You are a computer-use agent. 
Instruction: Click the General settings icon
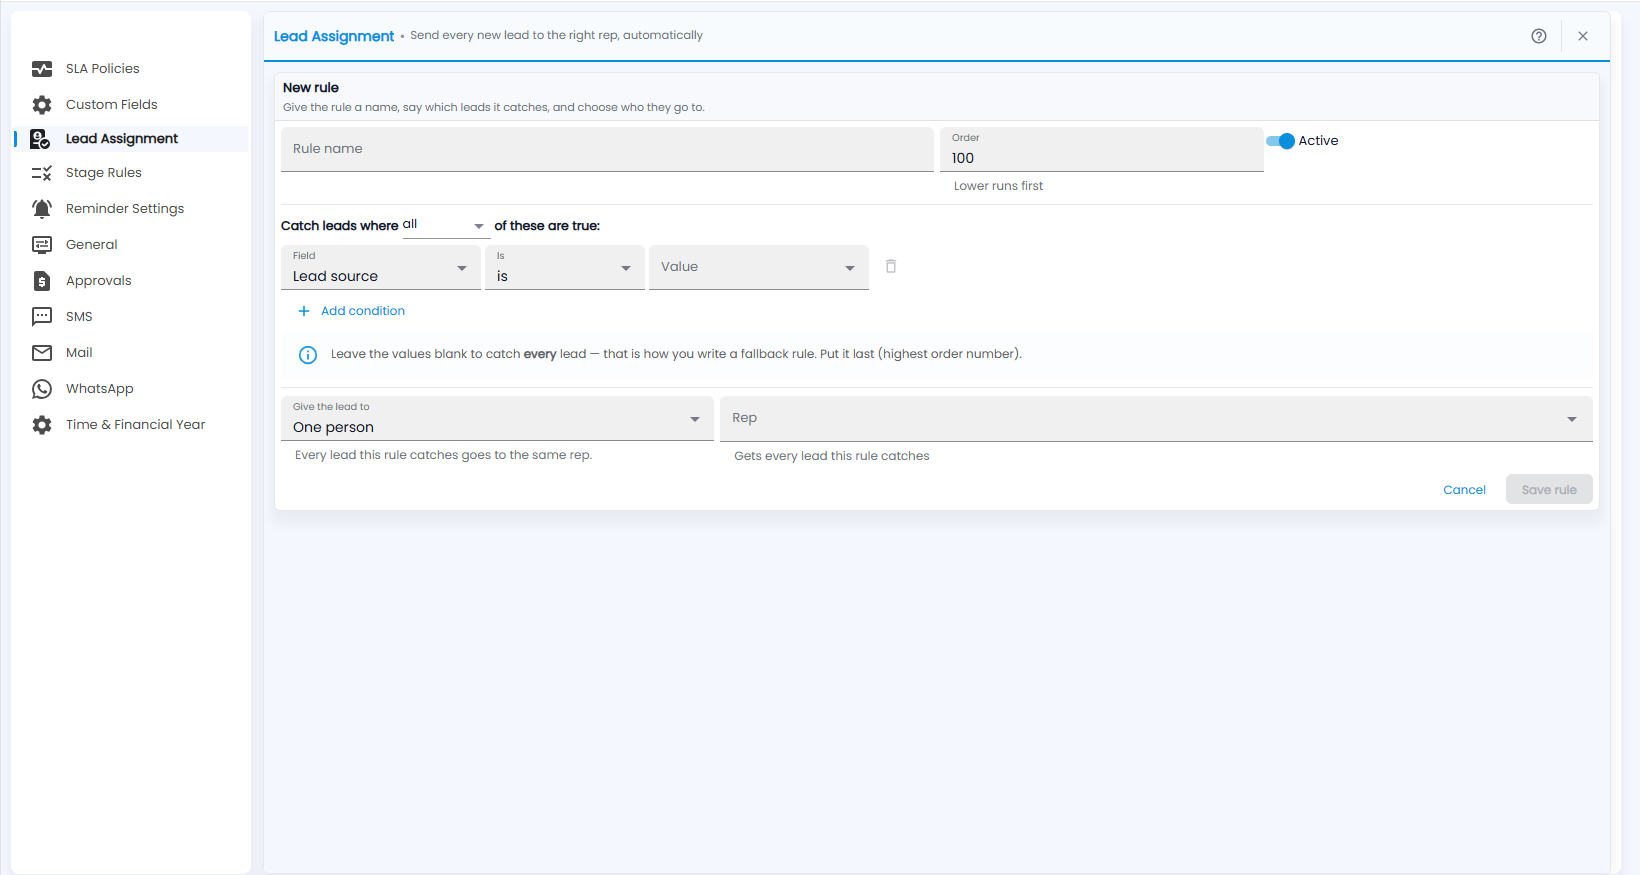coord(42,245)
